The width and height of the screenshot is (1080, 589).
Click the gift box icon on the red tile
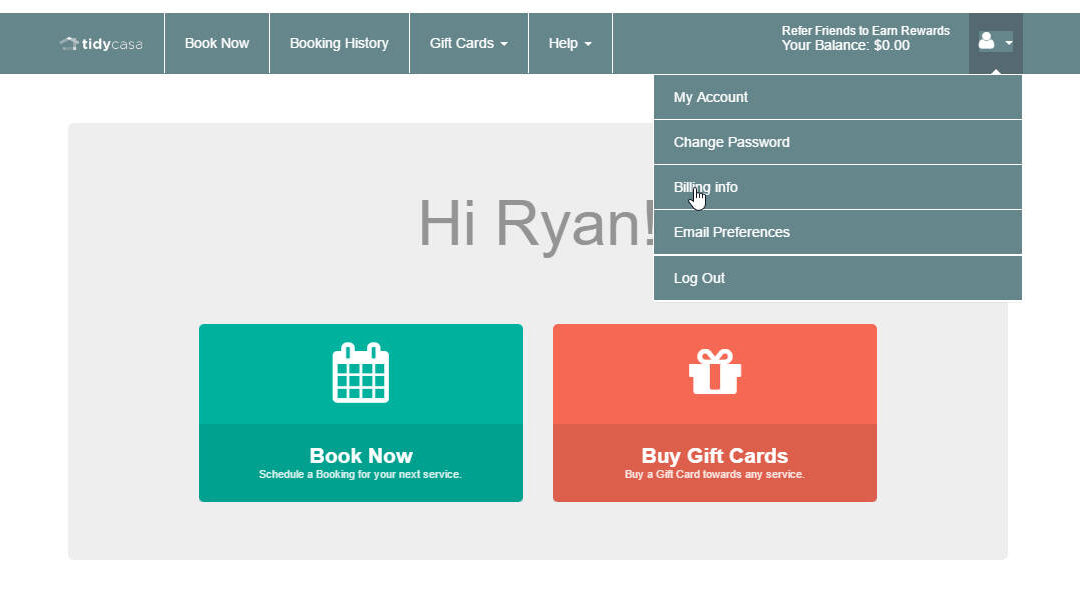tap(714, 372)
